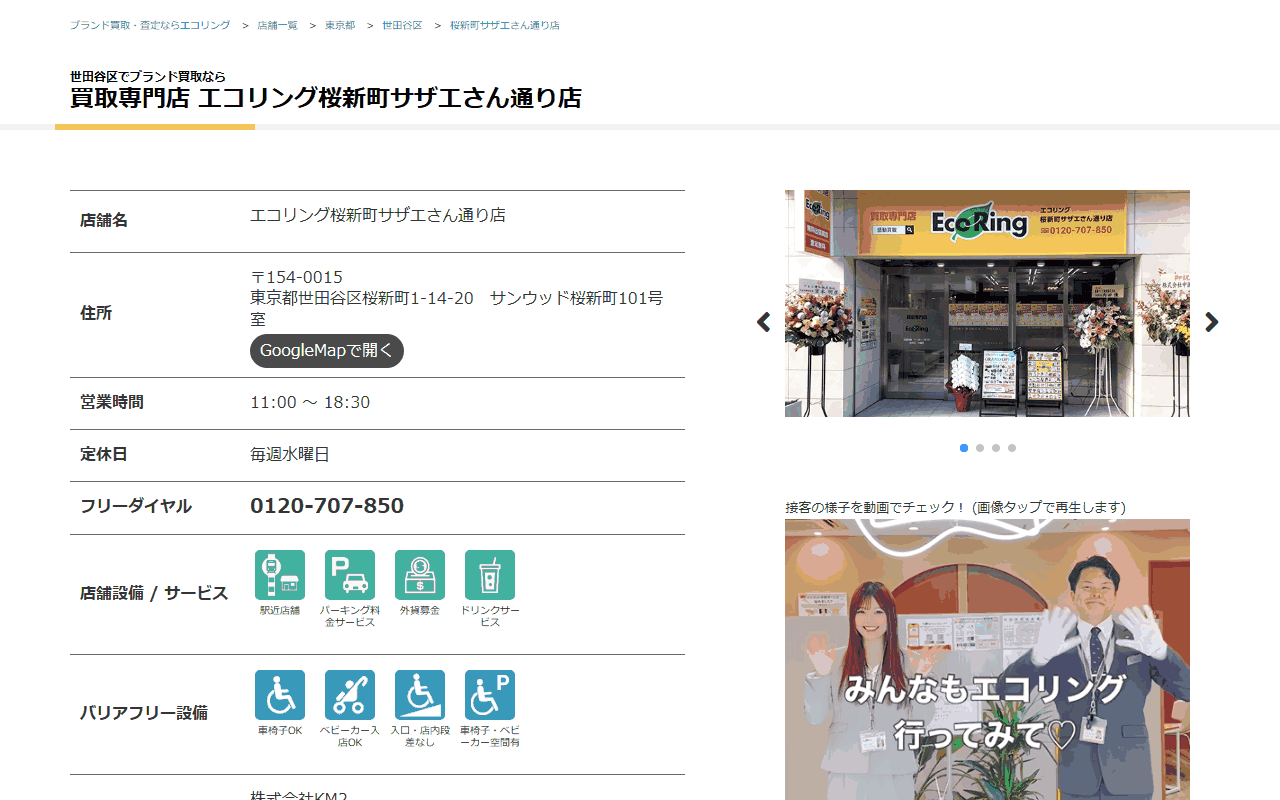Image resolution: width=1280 pixels, height=800 pixels.
Task: Click the 住所 row label
Action: [96, 313]
